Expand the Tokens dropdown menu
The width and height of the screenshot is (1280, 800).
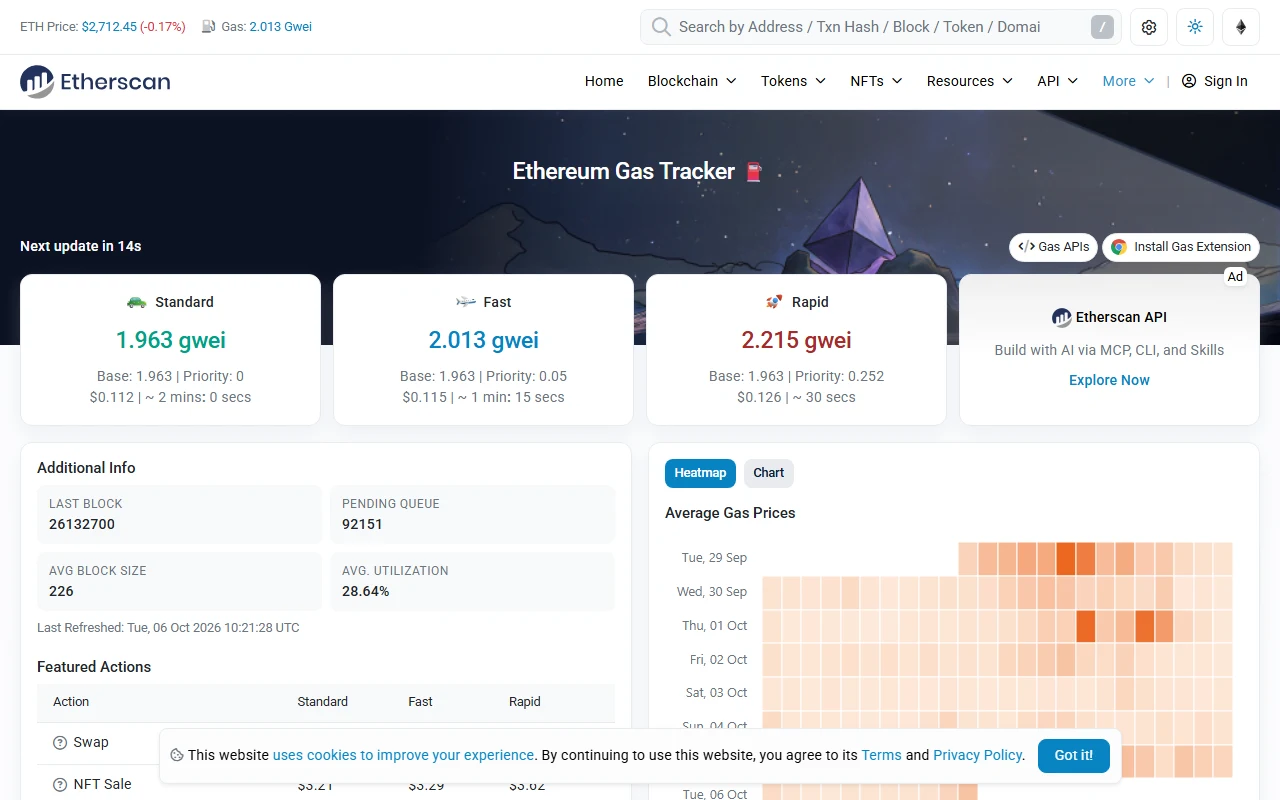pyautogui.click(x=793, y=81)
